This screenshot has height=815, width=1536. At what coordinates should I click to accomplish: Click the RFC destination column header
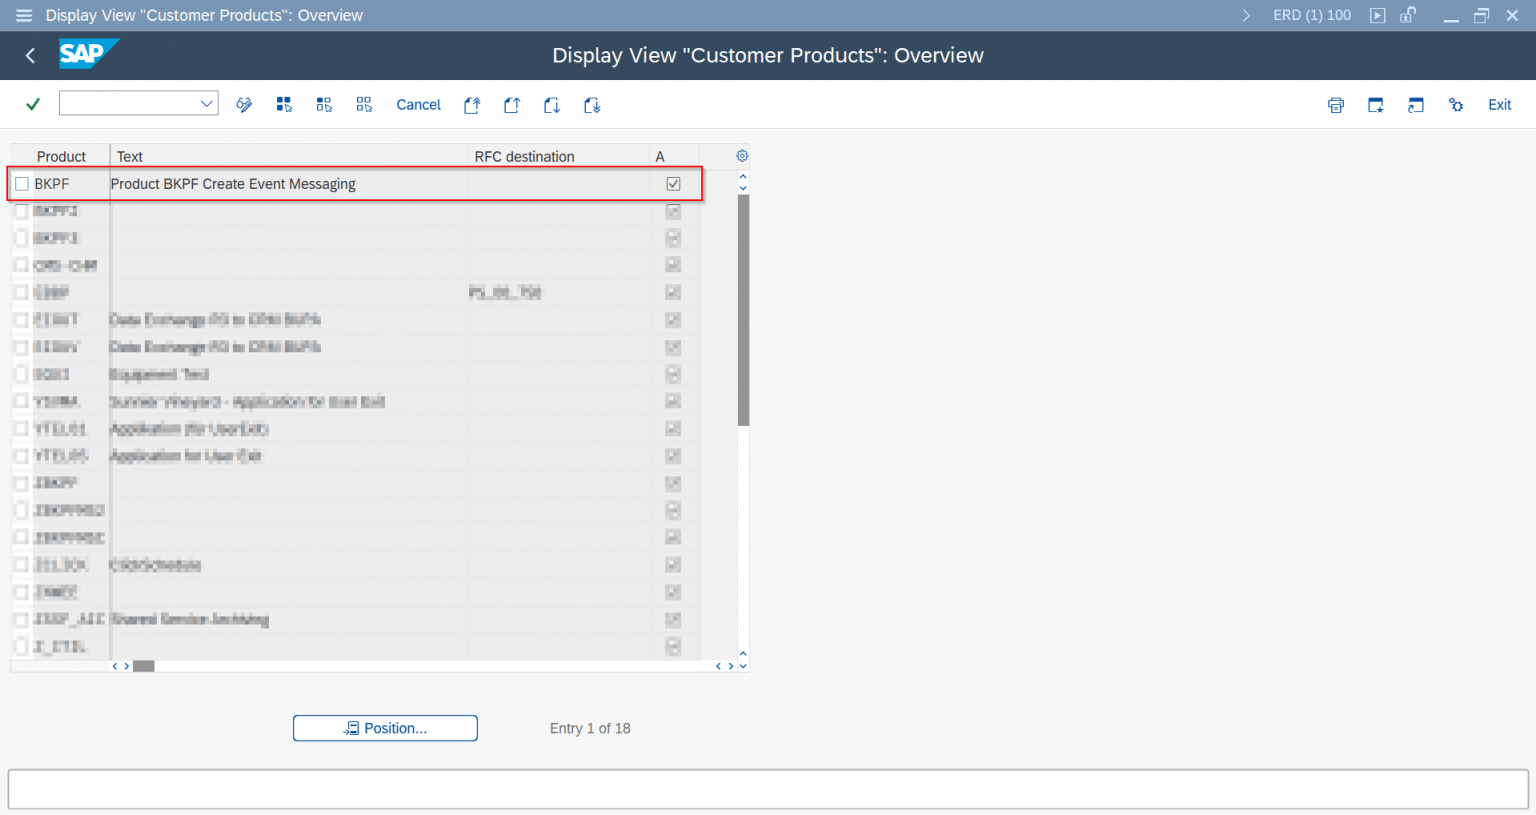pos(524,157)
